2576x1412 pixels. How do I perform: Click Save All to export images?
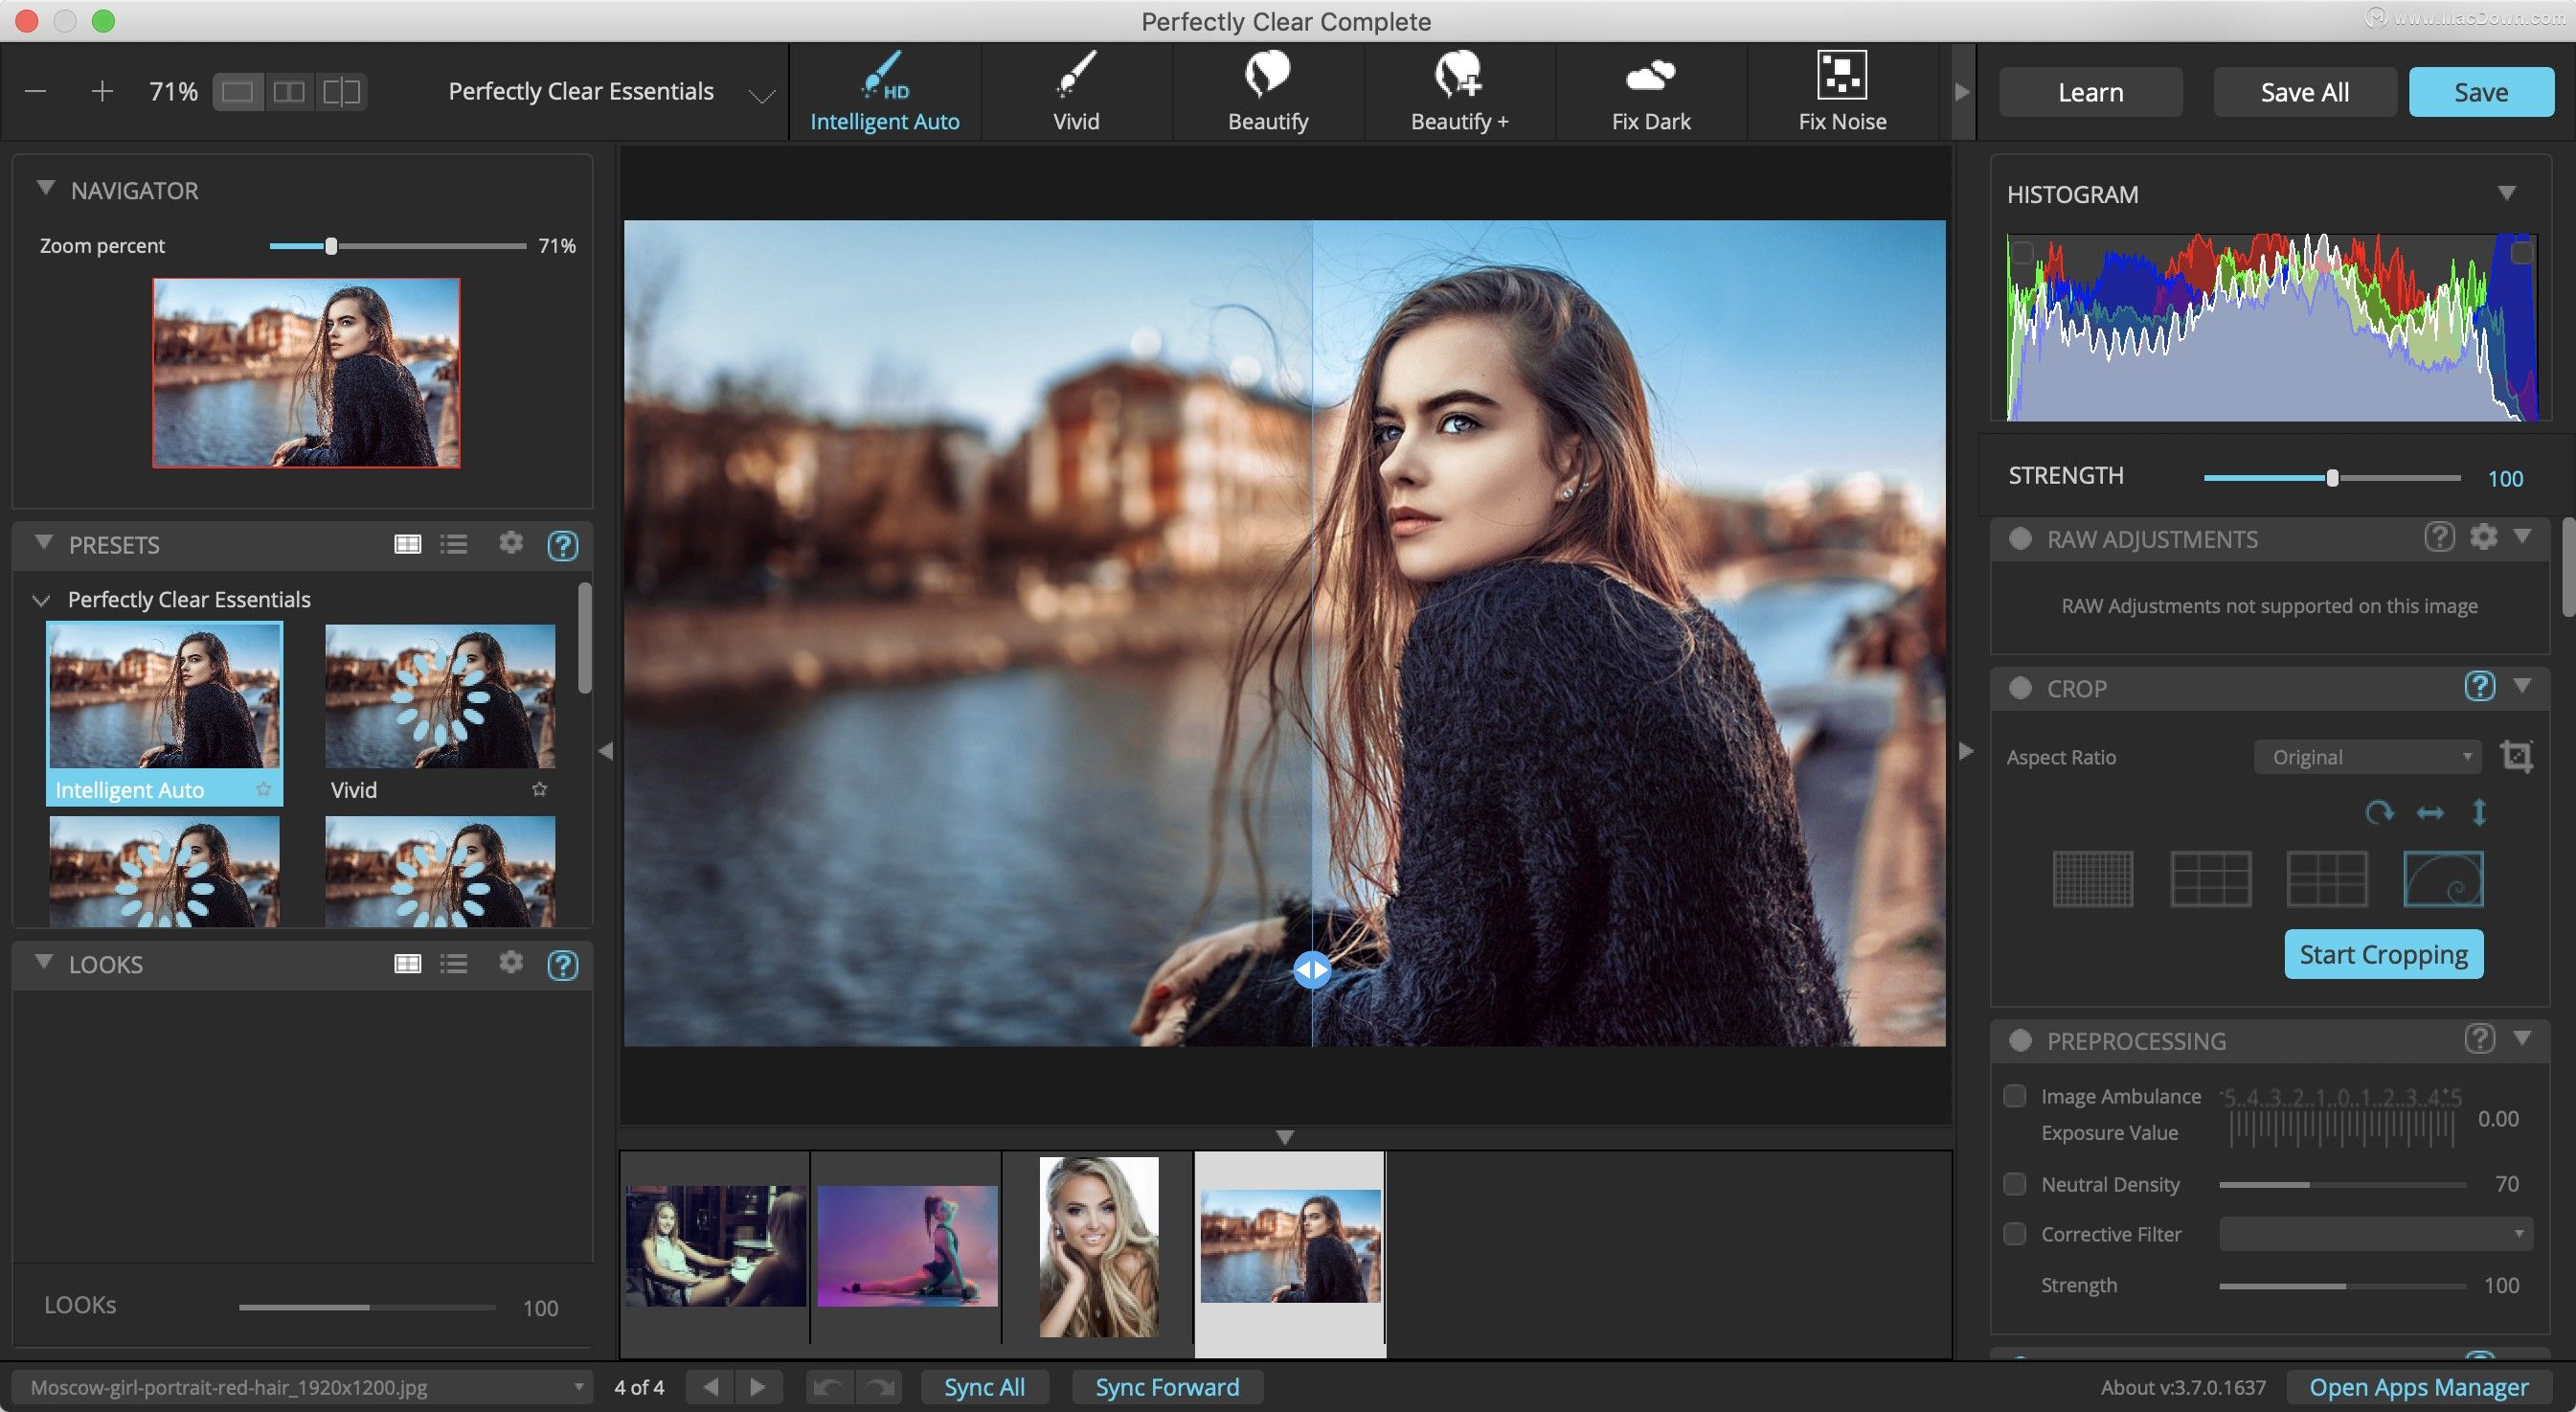[x=2305, y=90]
